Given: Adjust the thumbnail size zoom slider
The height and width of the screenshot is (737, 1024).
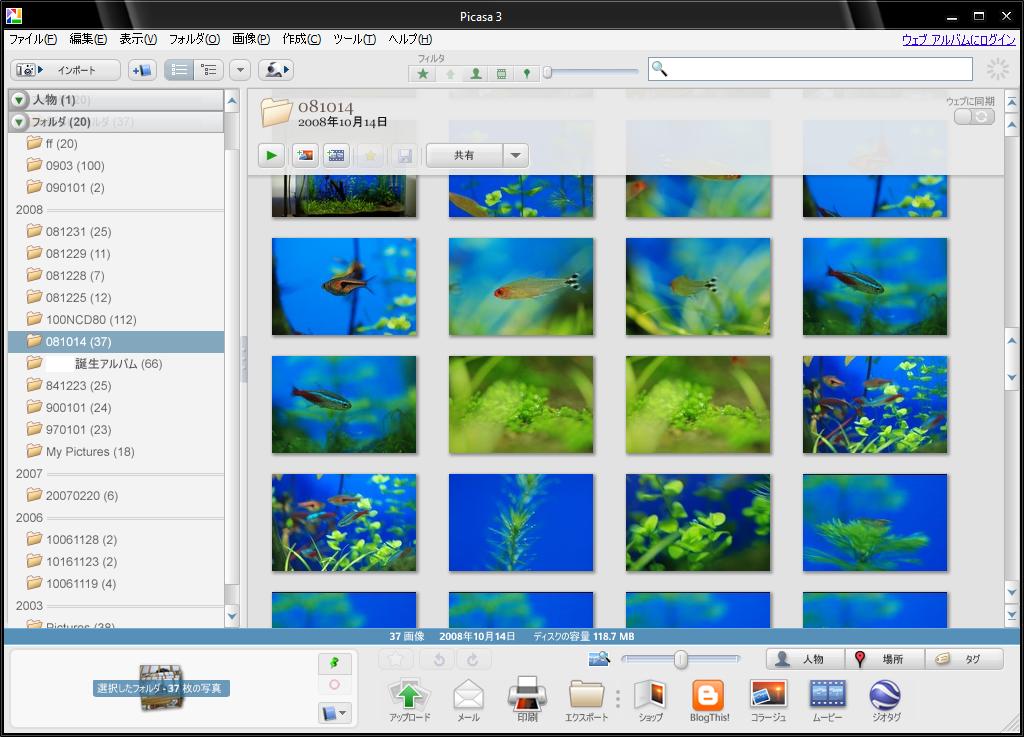Looking at the screenshot, I should tap(680, 659).
